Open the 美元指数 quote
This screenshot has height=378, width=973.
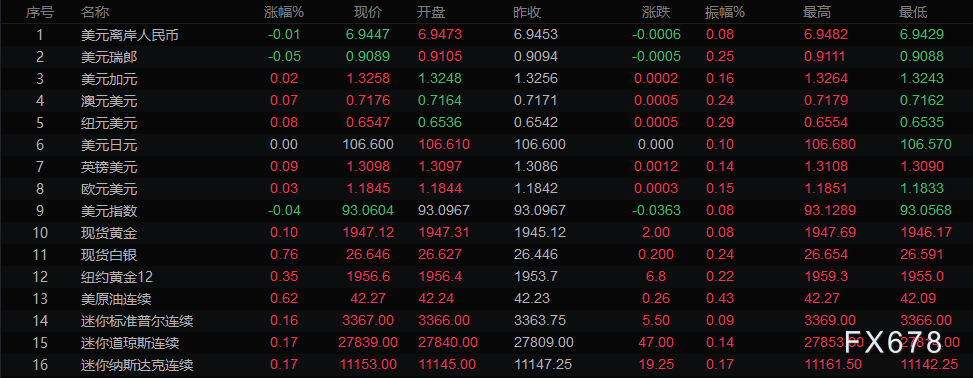point(486,211)
